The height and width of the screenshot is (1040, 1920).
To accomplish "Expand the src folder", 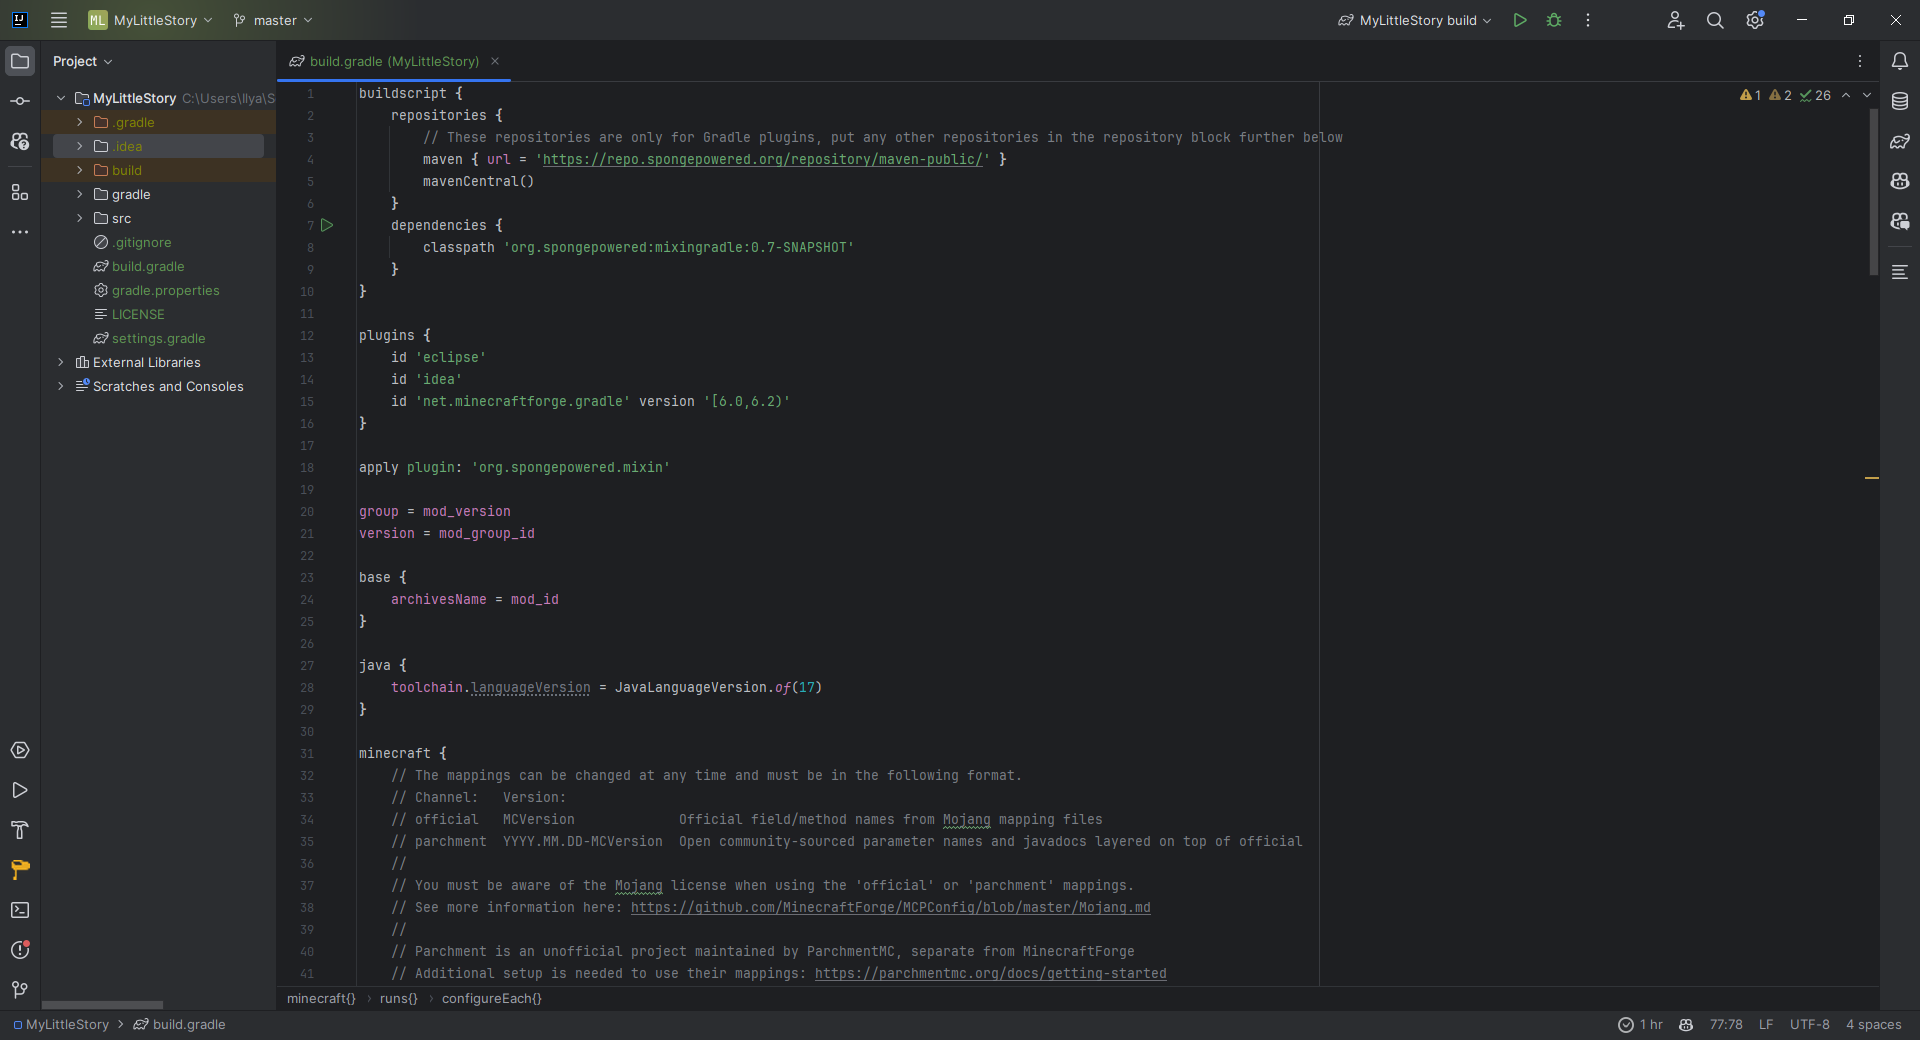I will [x=80, y=218].
